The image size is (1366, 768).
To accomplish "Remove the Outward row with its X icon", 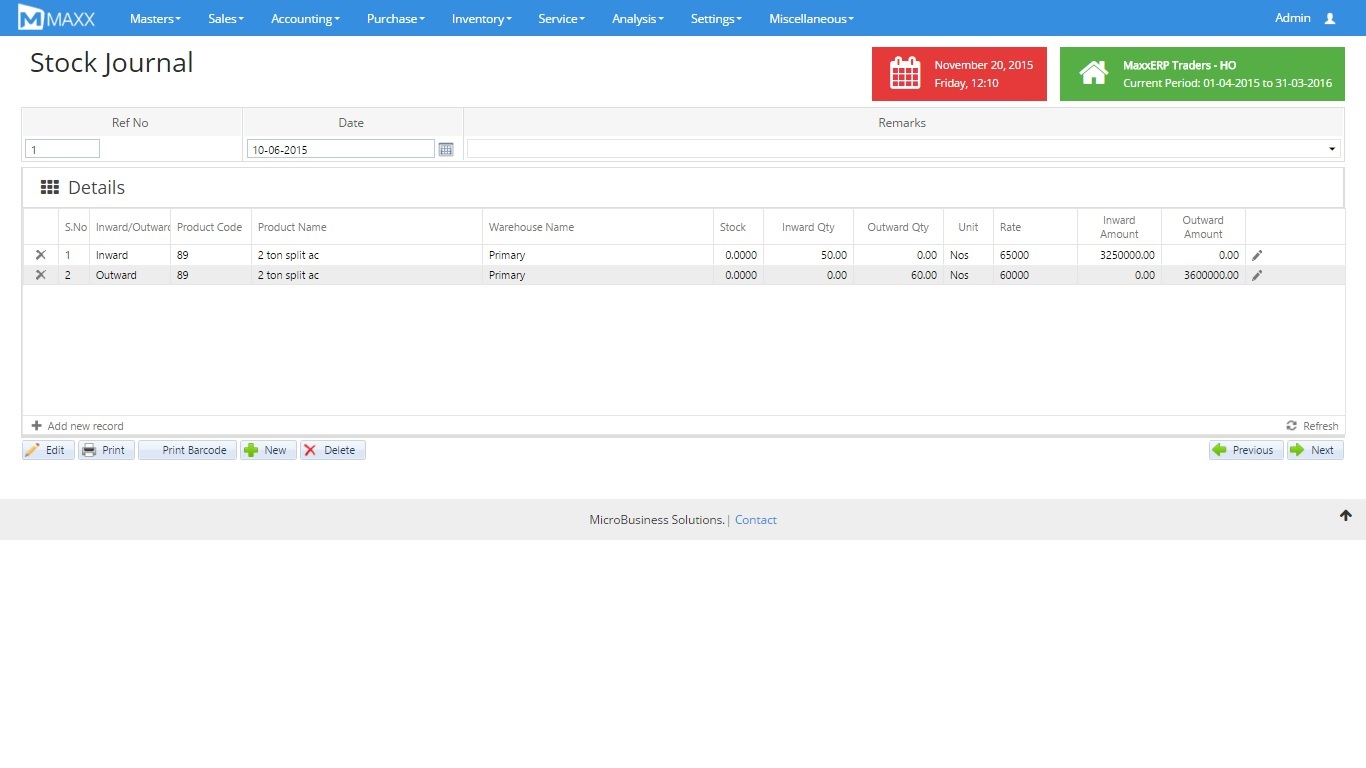I will (x=40, y=275).
